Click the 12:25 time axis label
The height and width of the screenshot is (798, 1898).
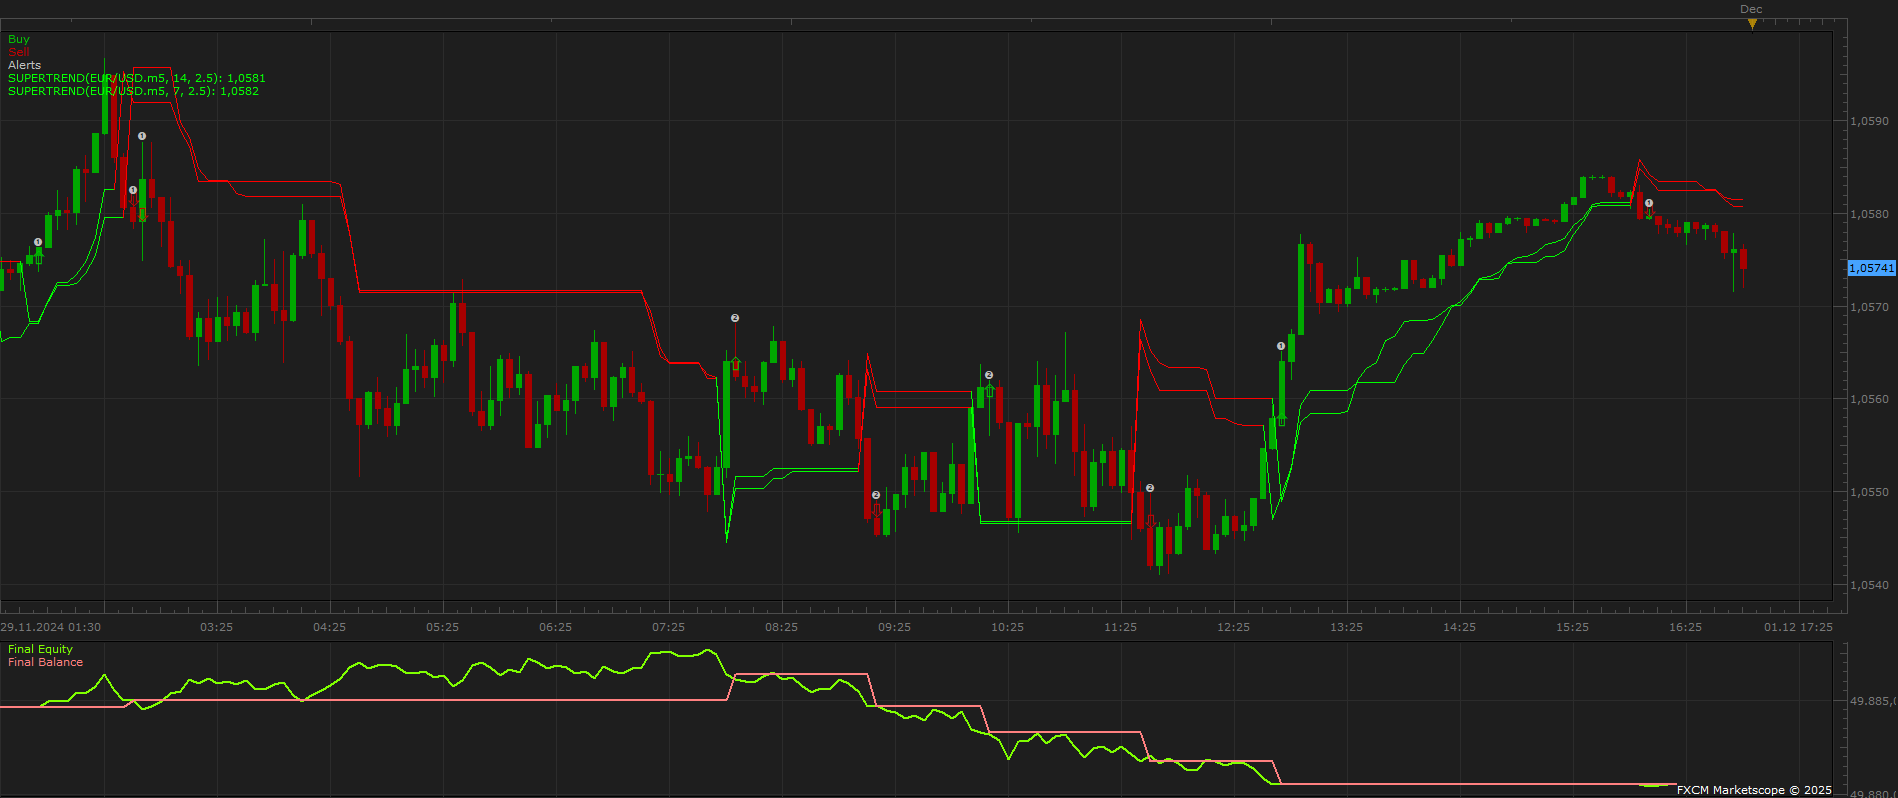coord(1233,627)
